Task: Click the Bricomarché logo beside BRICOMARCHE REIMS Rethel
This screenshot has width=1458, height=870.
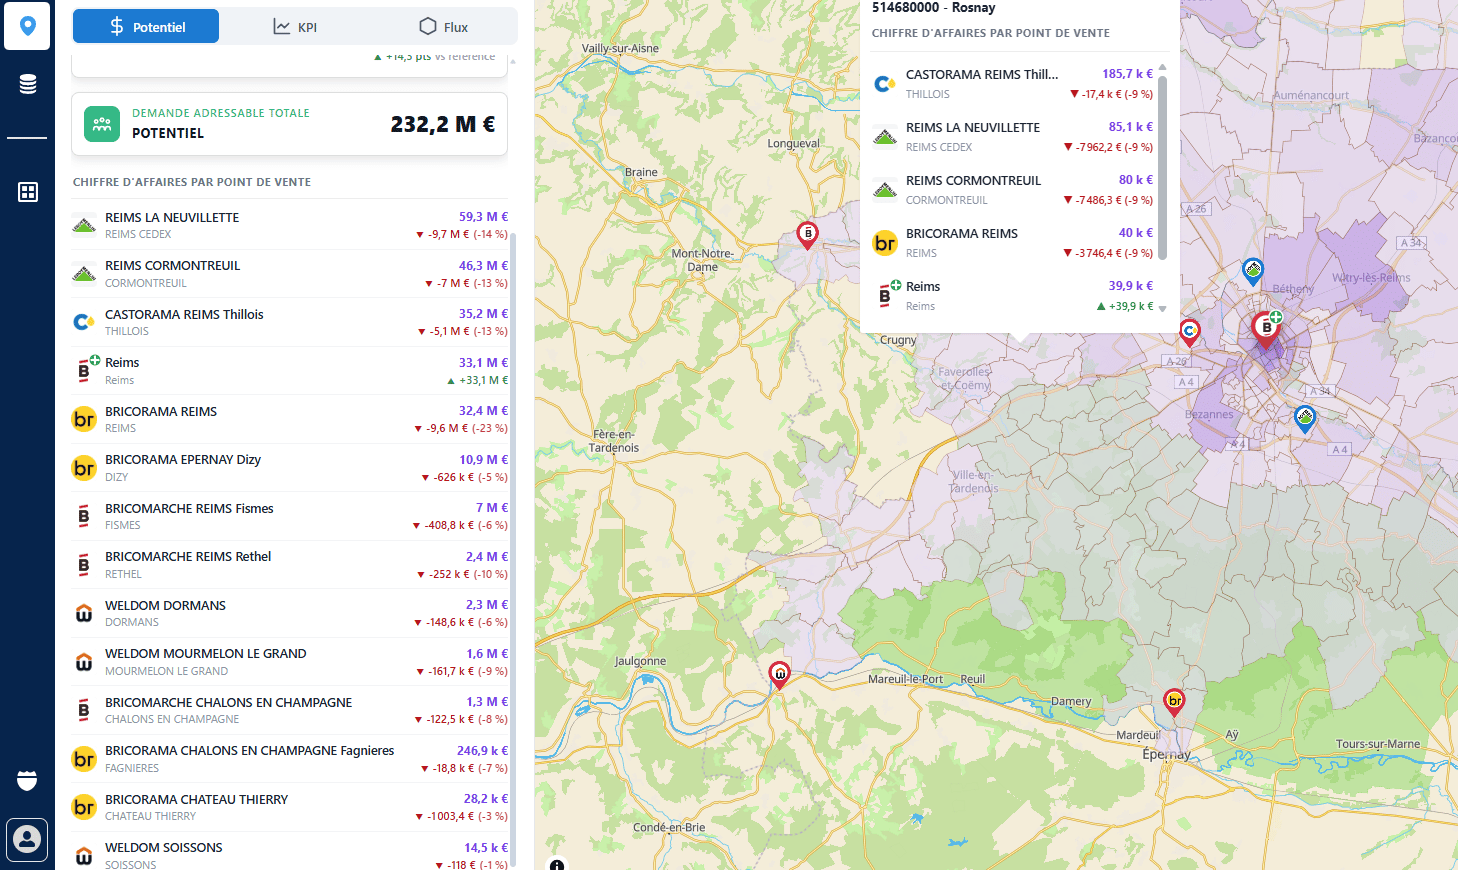Action: [x=84, y=565]
